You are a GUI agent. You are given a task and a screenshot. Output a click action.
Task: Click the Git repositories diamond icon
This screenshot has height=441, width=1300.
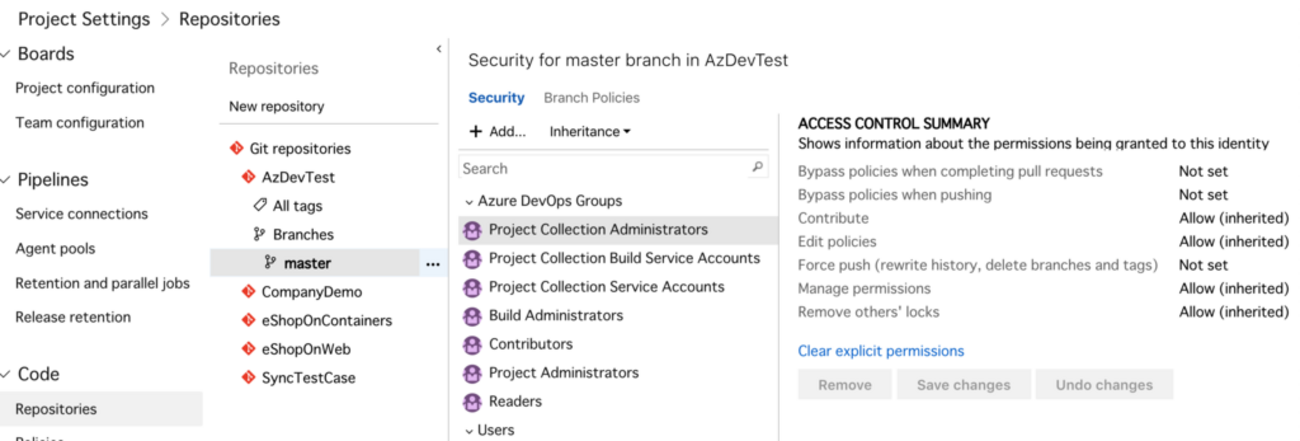(237, 148)
